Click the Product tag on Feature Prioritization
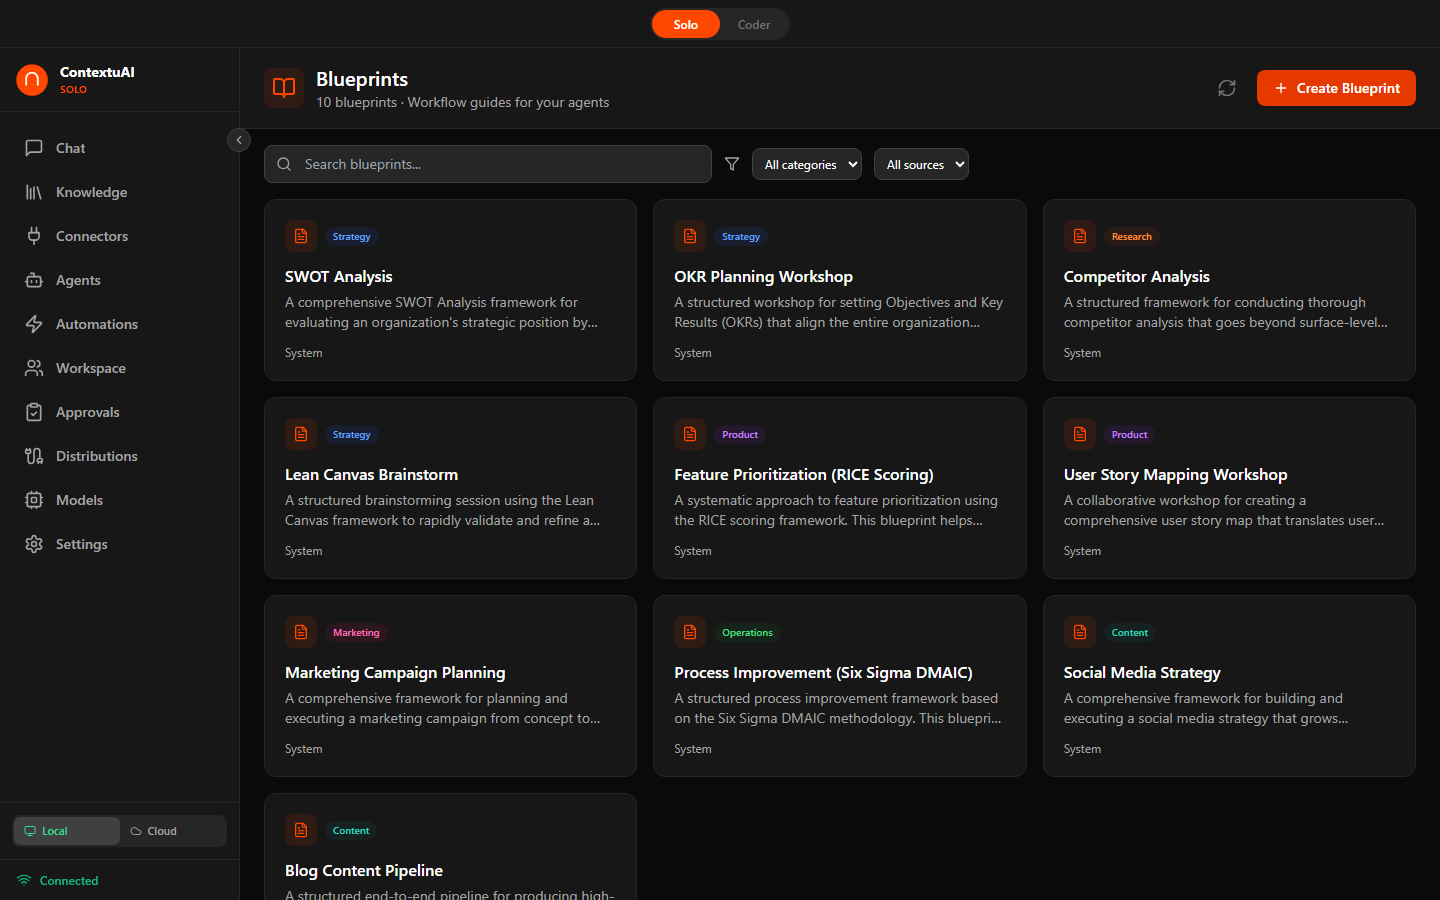This screenshot has width=1440, height=900. (740, 435)
